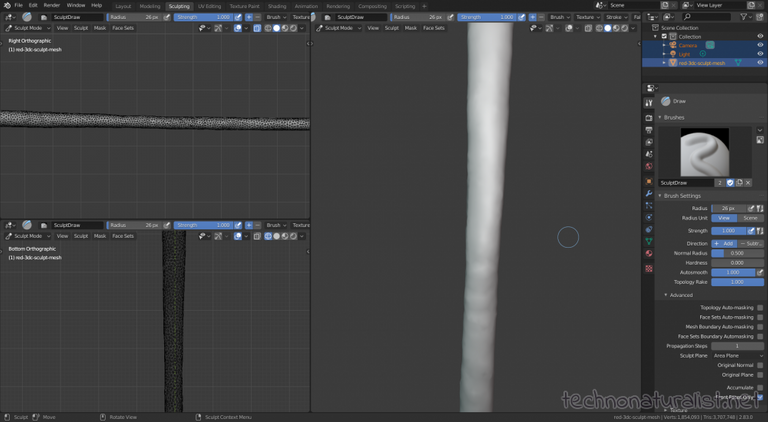
Task: Open the Object Data mesh tab icon
Action: 649,241
